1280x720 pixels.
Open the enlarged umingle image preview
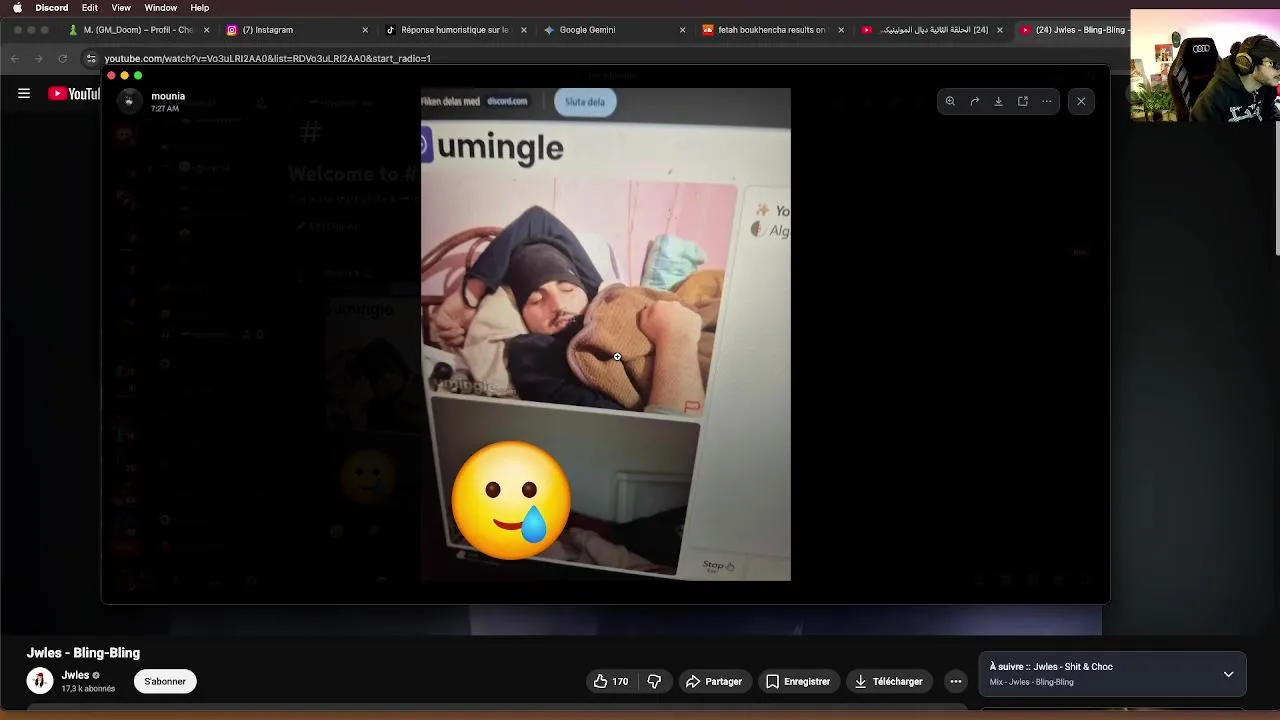(x=605, y=334)
